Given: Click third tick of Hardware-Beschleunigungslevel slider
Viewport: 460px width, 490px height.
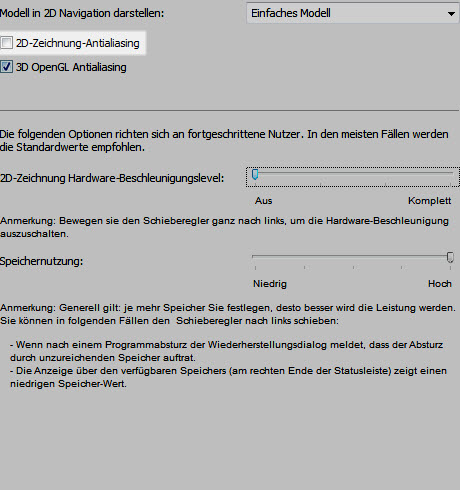Looking at the screenshot, I should coord(385,184).
